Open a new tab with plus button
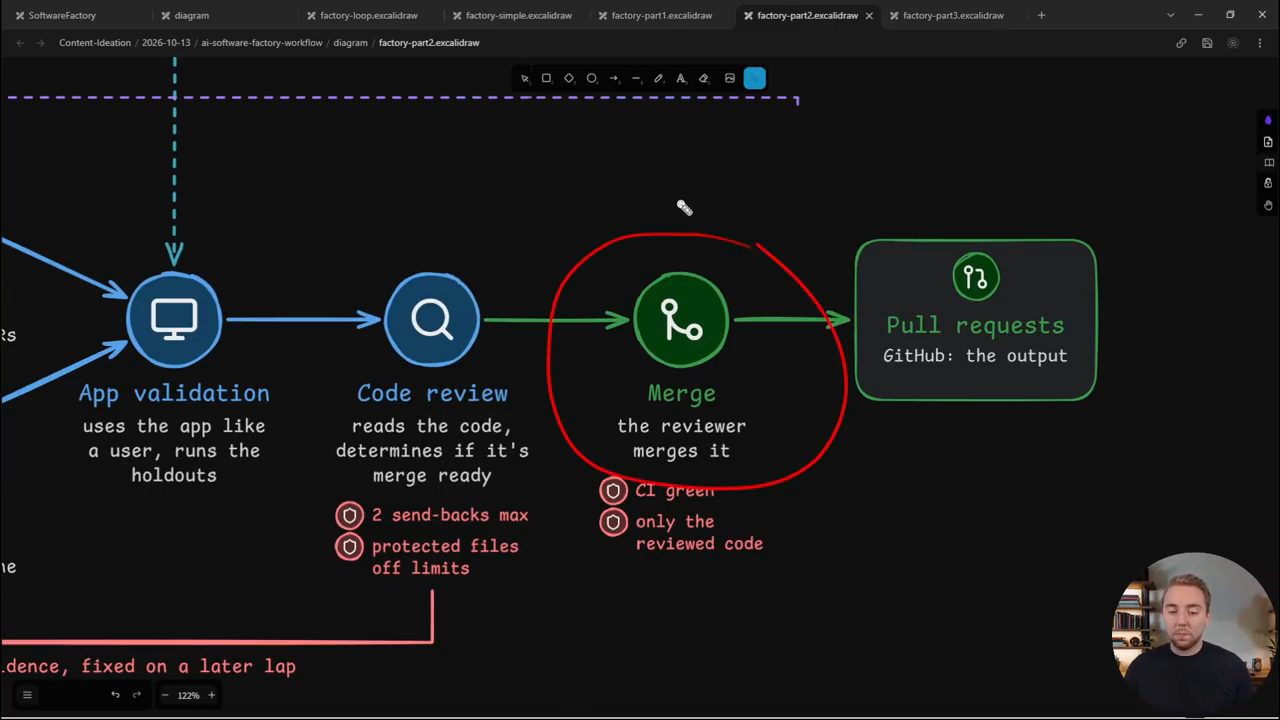The image size is (1280, 720). (x=1041, y=15)
